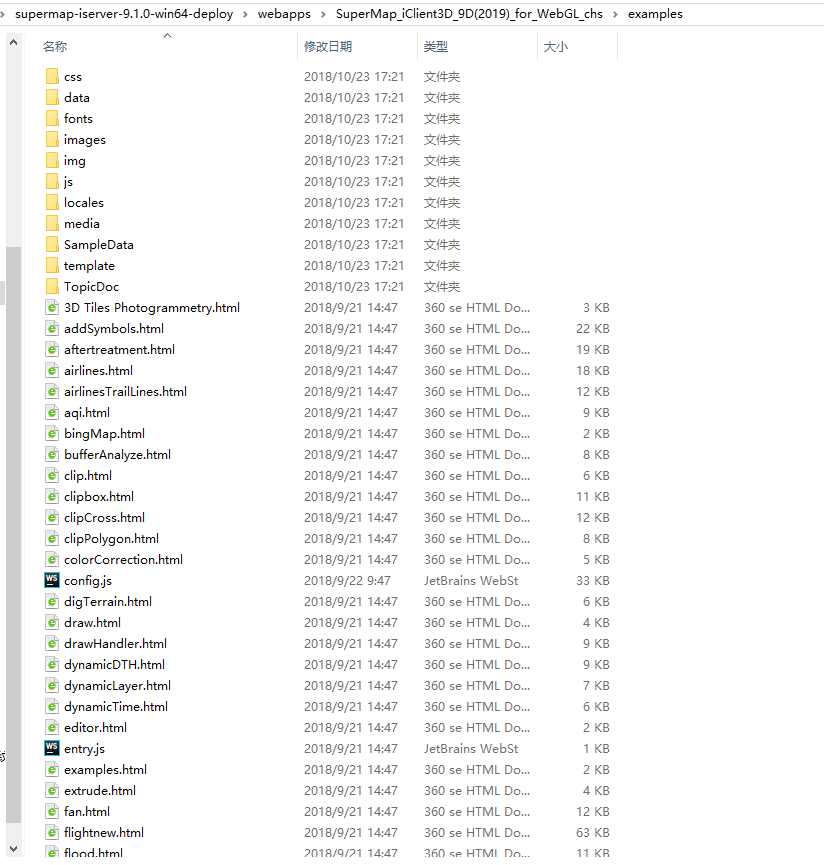Click the 63 KB size of flightnew.html
824x865 pixels.
click(593, 832)
